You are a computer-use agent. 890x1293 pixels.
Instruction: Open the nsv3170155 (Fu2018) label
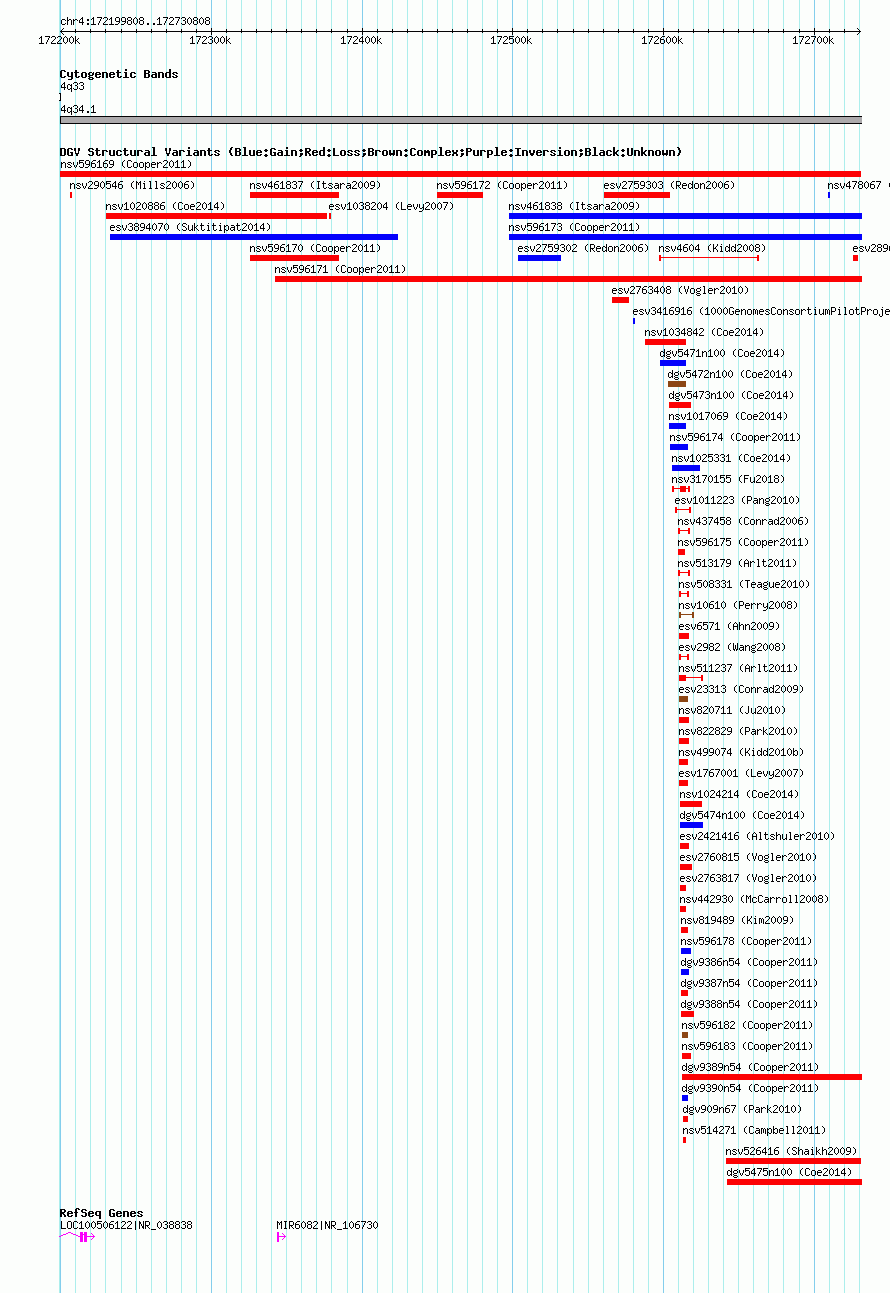728,479
